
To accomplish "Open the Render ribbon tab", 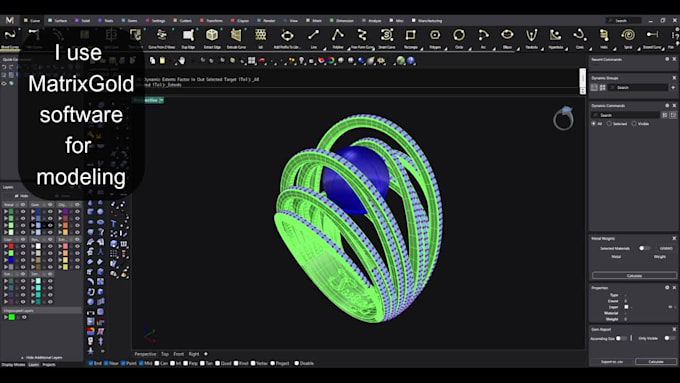I will tap(266, 20).
